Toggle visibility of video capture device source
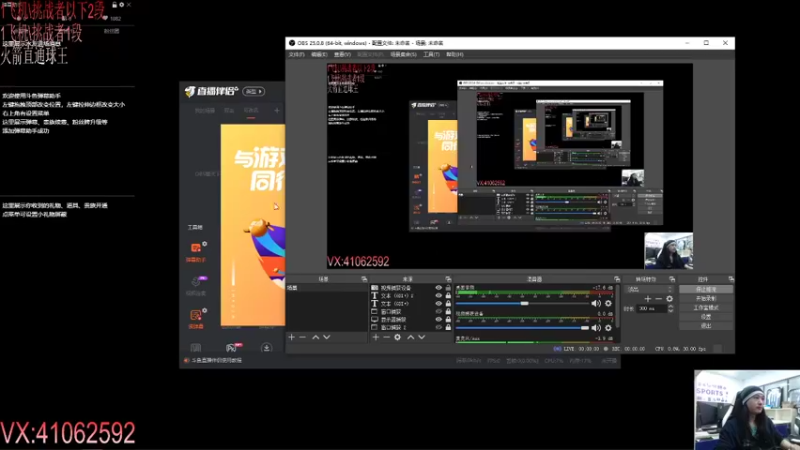This screenshot has width=800, height=450. [438, 288]
